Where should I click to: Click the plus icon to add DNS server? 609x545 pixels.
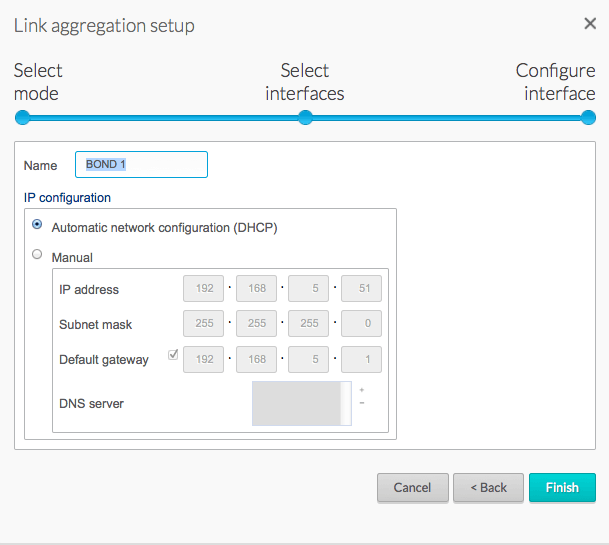click(x=361, y=390)
